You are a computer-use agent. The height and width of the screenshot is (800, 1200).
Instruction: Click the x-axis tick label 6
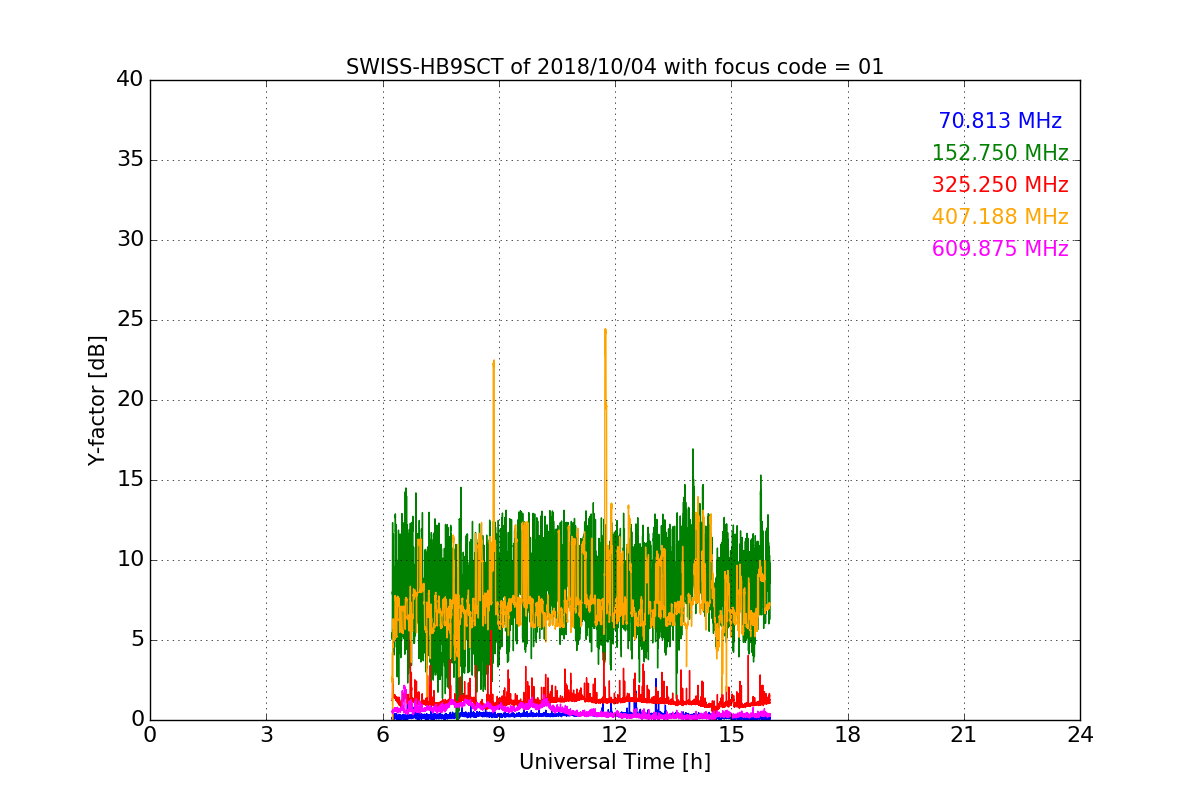[x=383, y=735]
